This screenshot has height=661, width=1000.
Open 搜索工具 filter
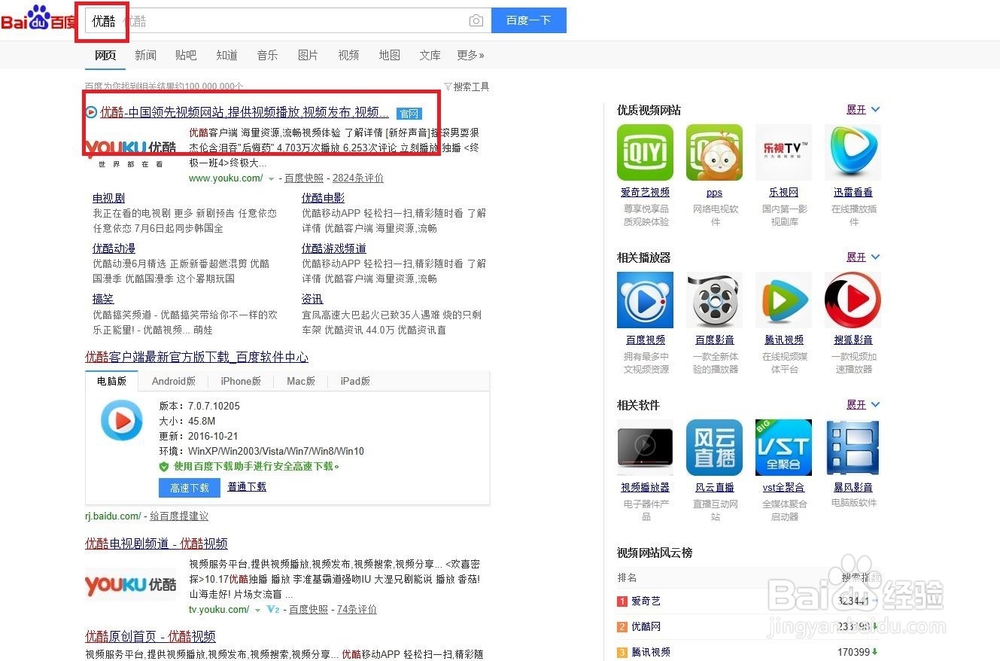click(467, 86)
